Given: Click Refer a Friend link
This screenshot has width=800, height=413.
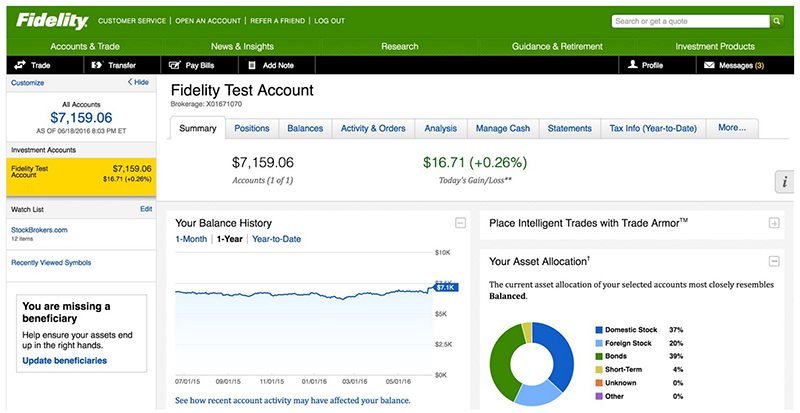Looking at the screenshot, I should [278, 21].
